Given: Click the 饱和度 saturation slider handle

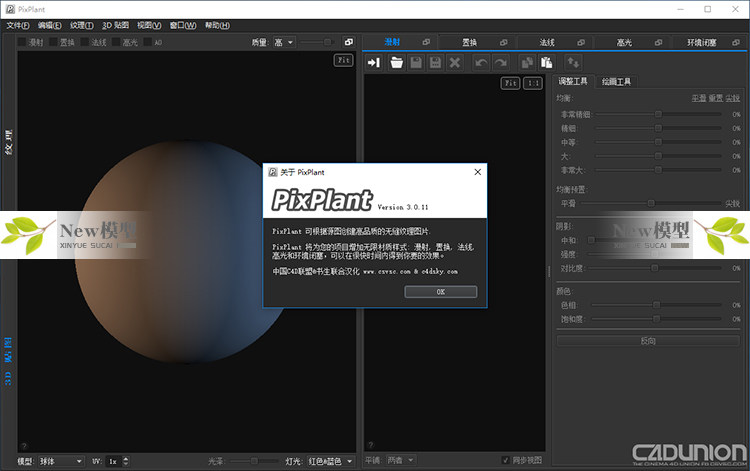Looking at the screenshot, I should point(656,319).
